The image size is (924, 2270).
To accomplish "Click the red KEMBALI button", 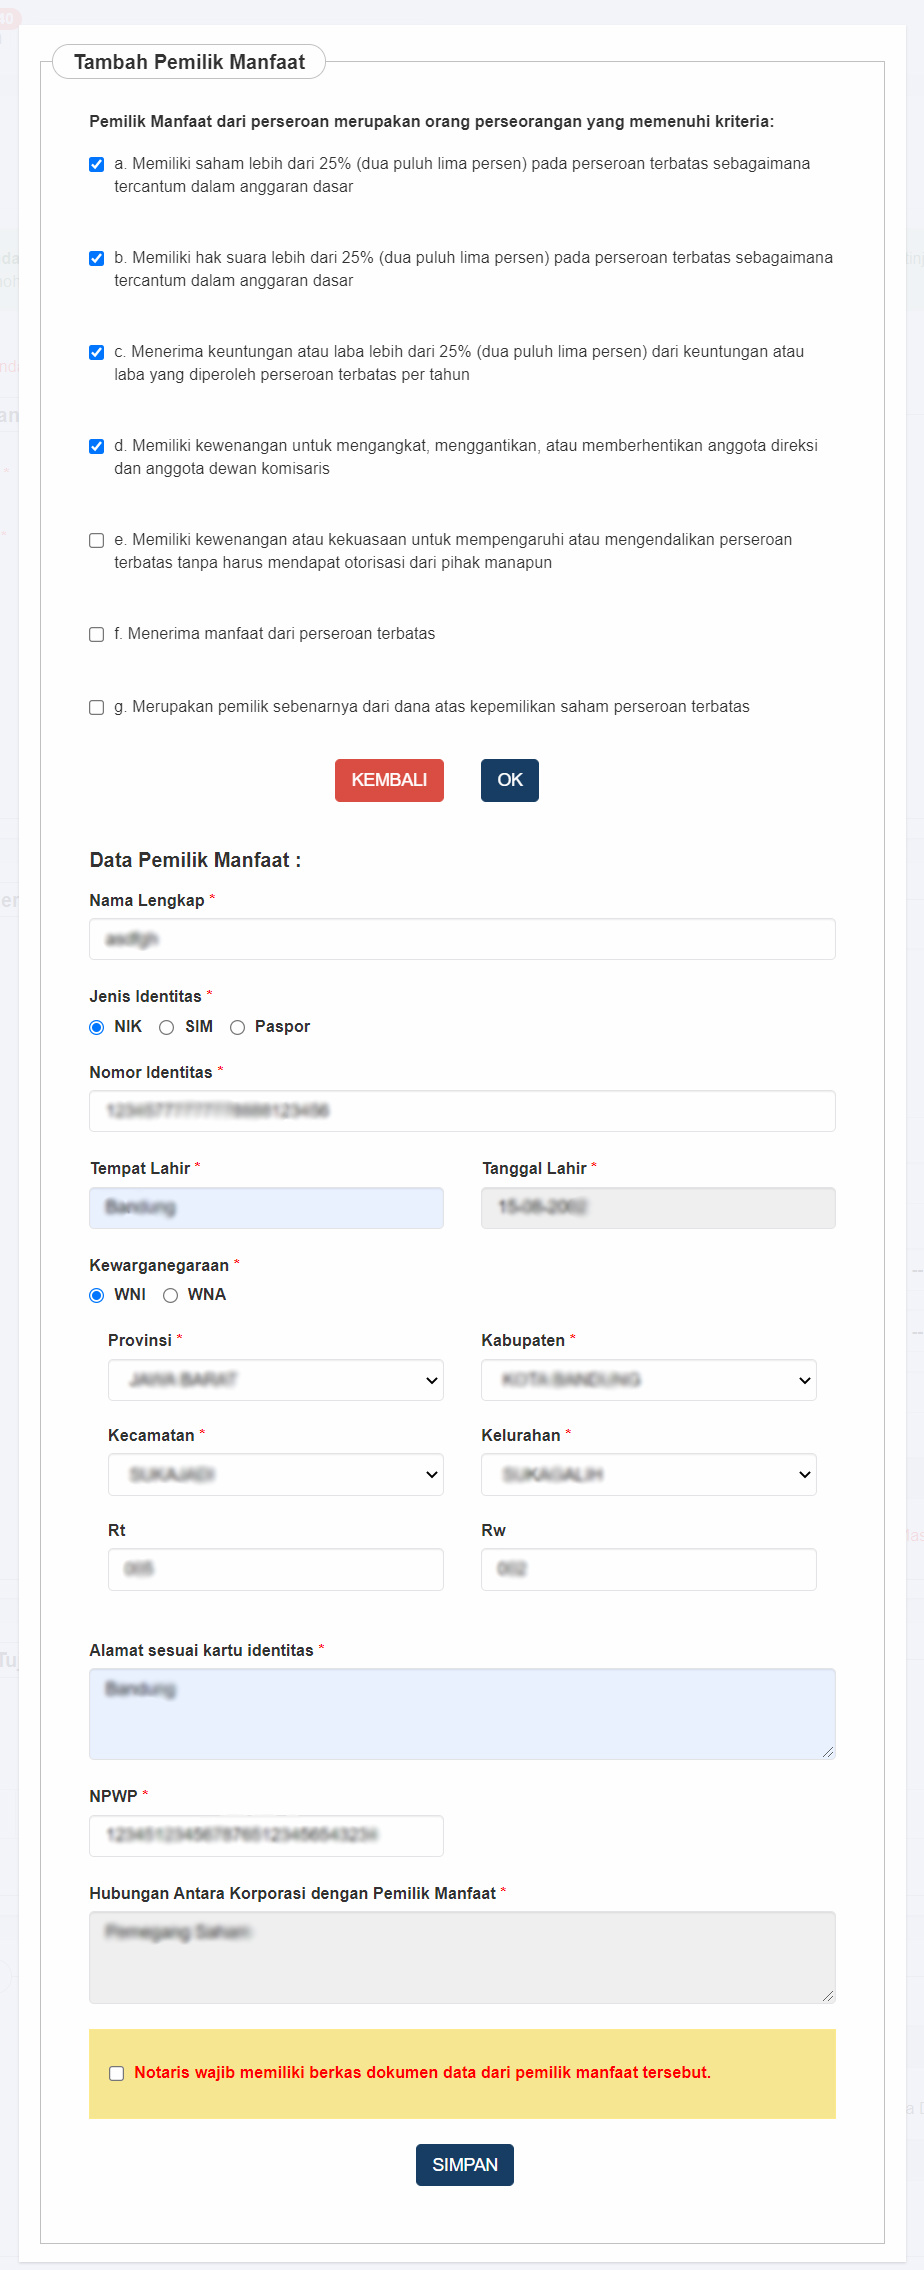I will click(389, 780).
